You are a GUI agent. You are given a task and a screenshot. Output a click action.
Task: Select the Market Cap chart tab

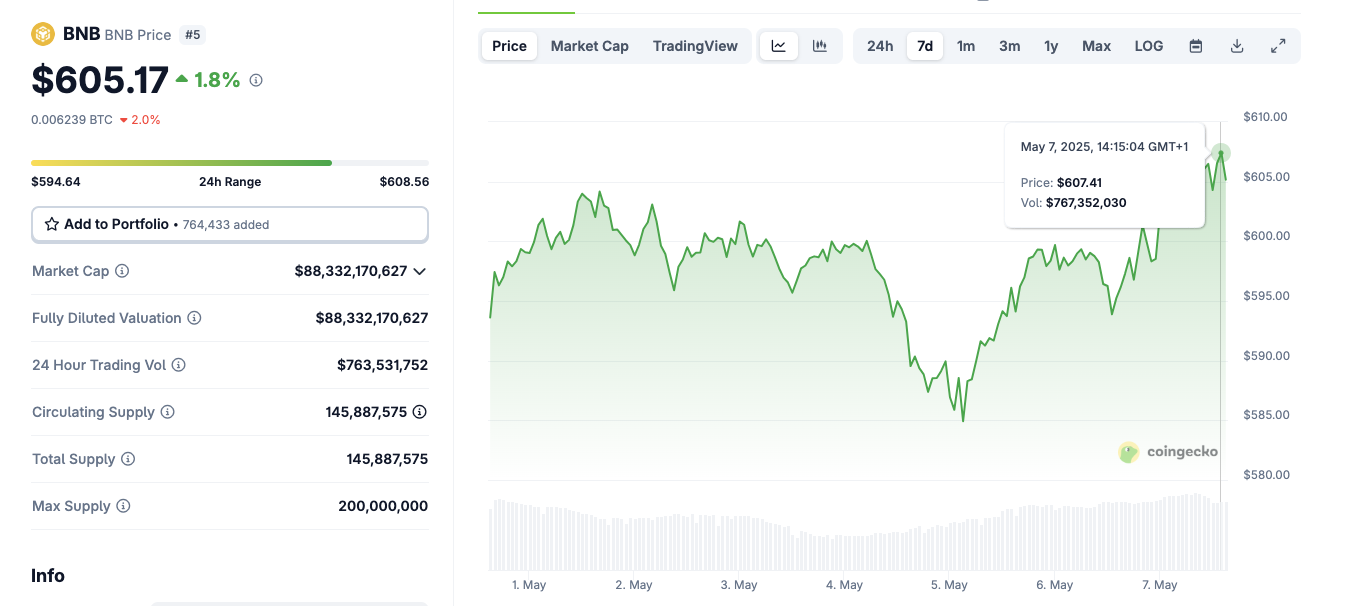[590, 46]
